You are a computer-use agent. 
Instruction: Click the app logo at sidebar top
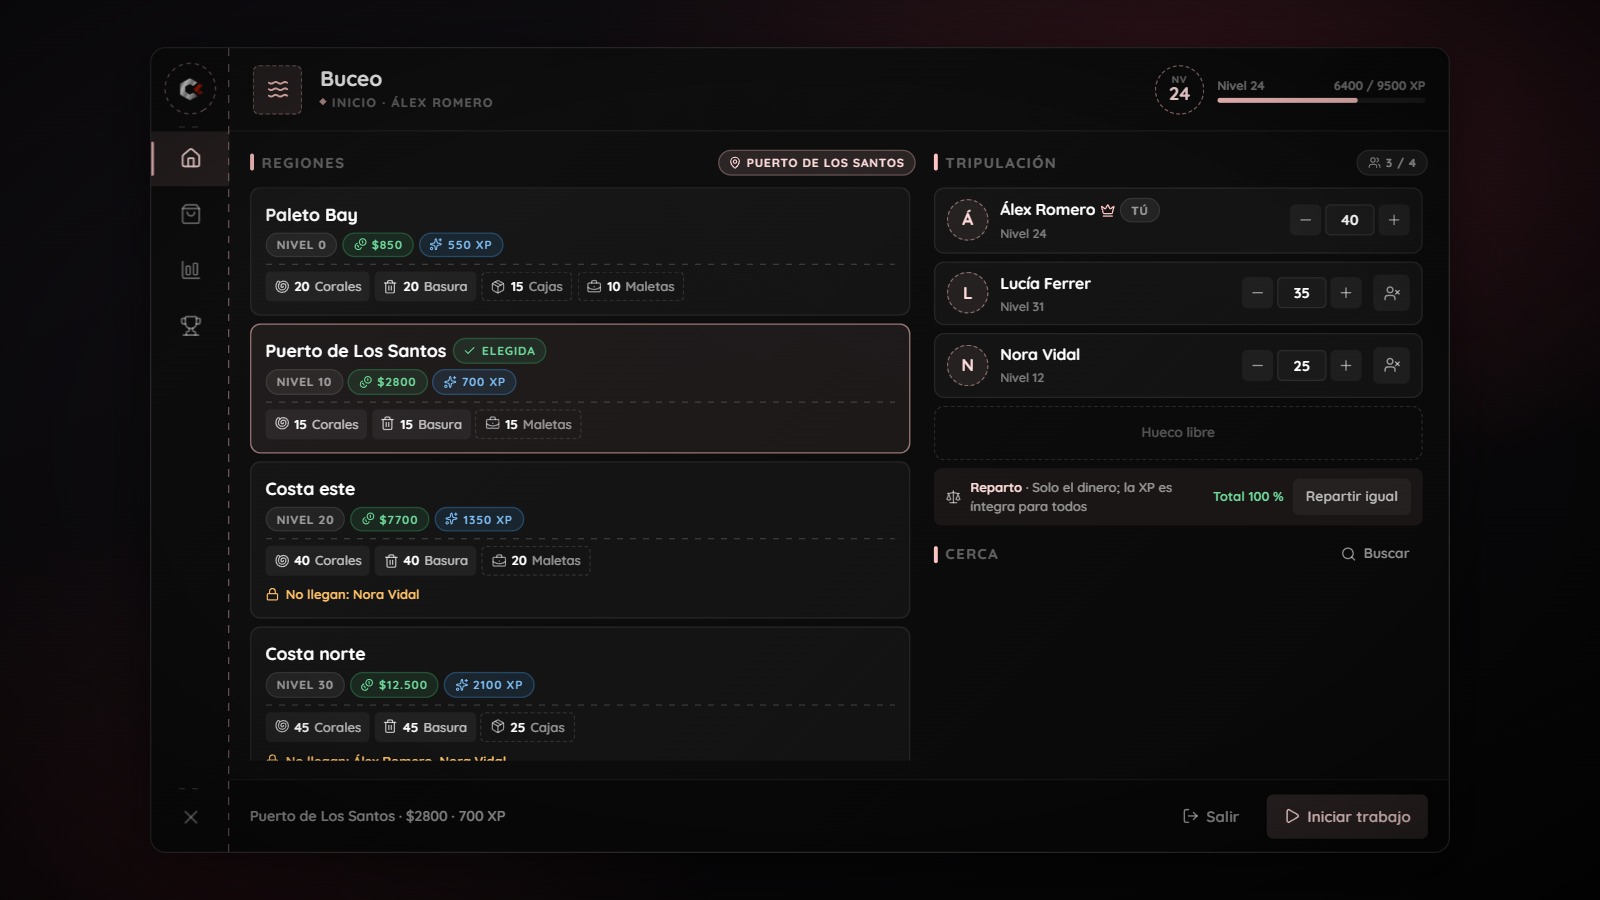pyautogui.click(x=190, y=89)
